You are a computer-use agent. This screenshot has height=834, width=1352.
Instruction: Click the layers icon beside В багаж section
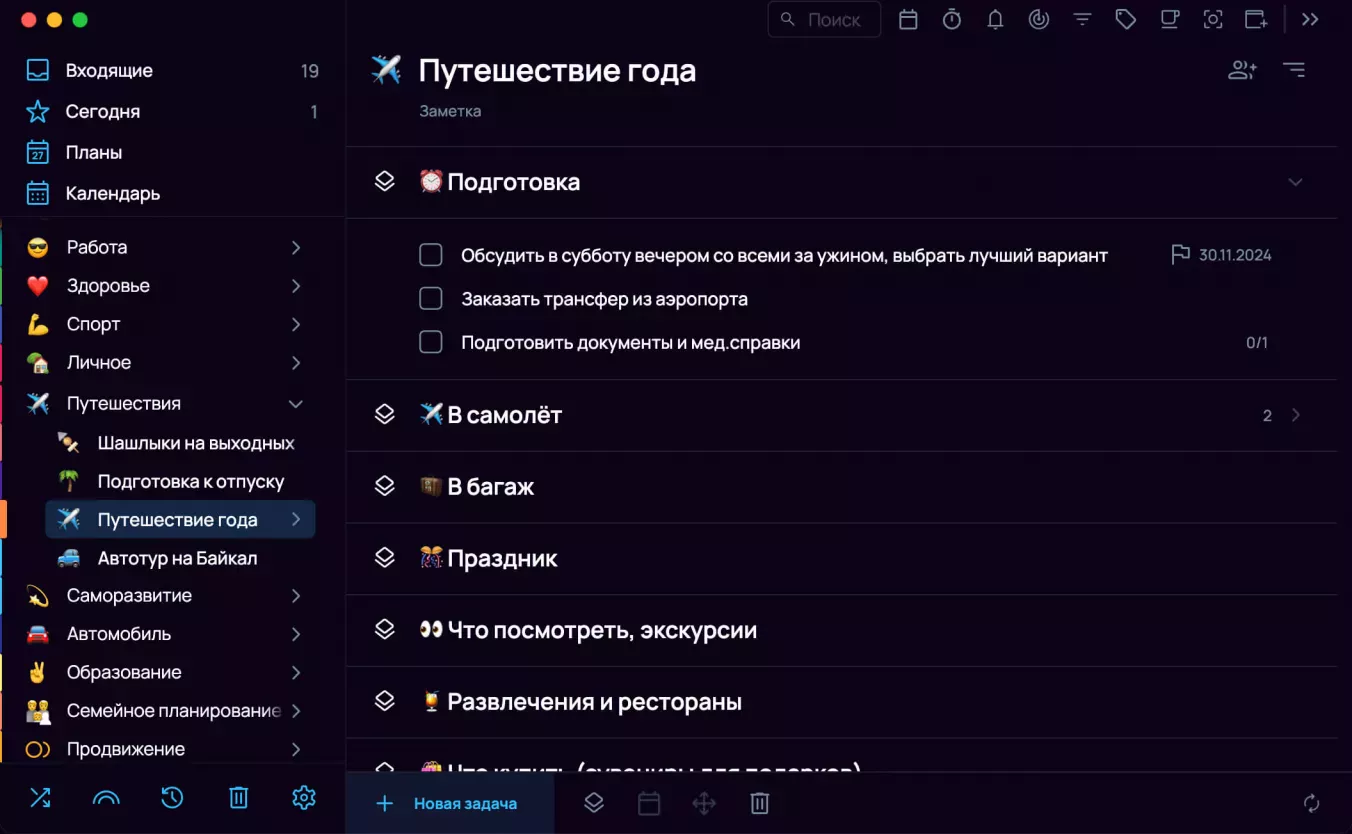385,486
